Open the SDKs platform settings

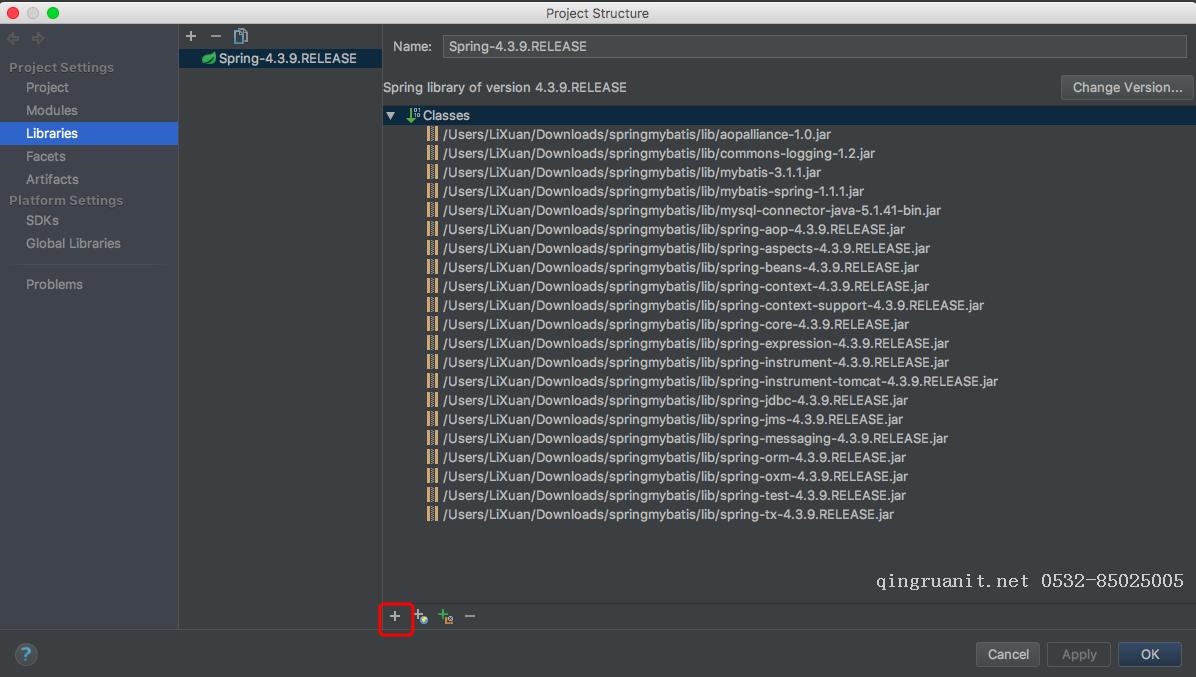tap(42, 220)
